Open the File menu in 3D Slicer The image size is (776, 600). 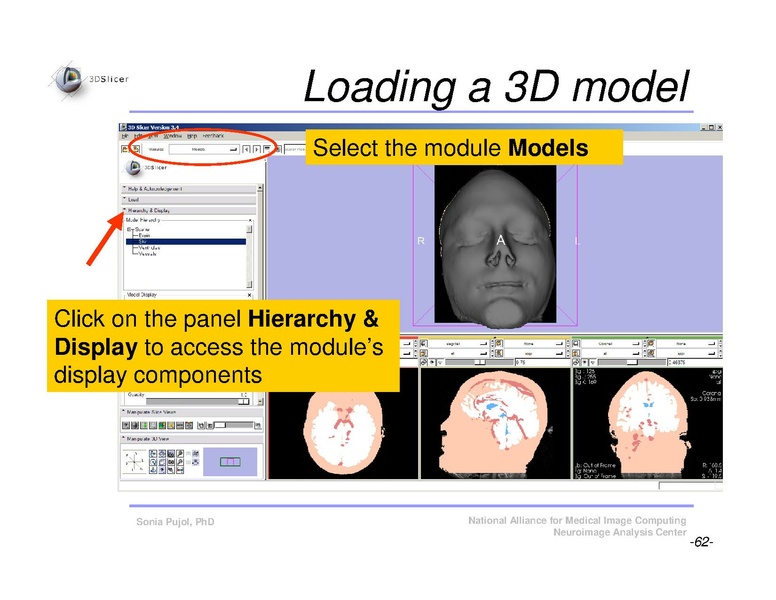(125, 136)
